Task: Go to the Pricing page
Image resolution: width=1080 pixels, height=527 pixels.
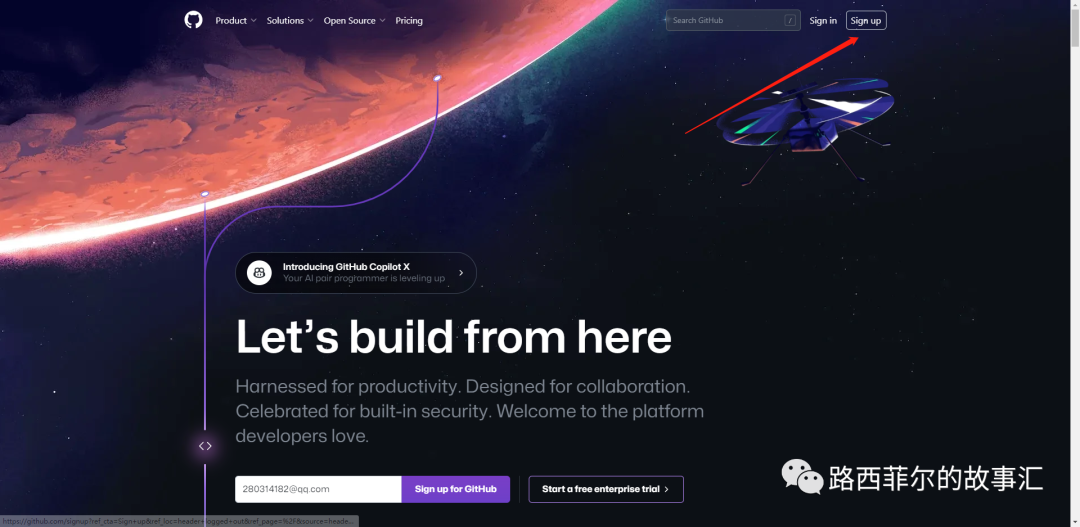Action: click(409, 21)
